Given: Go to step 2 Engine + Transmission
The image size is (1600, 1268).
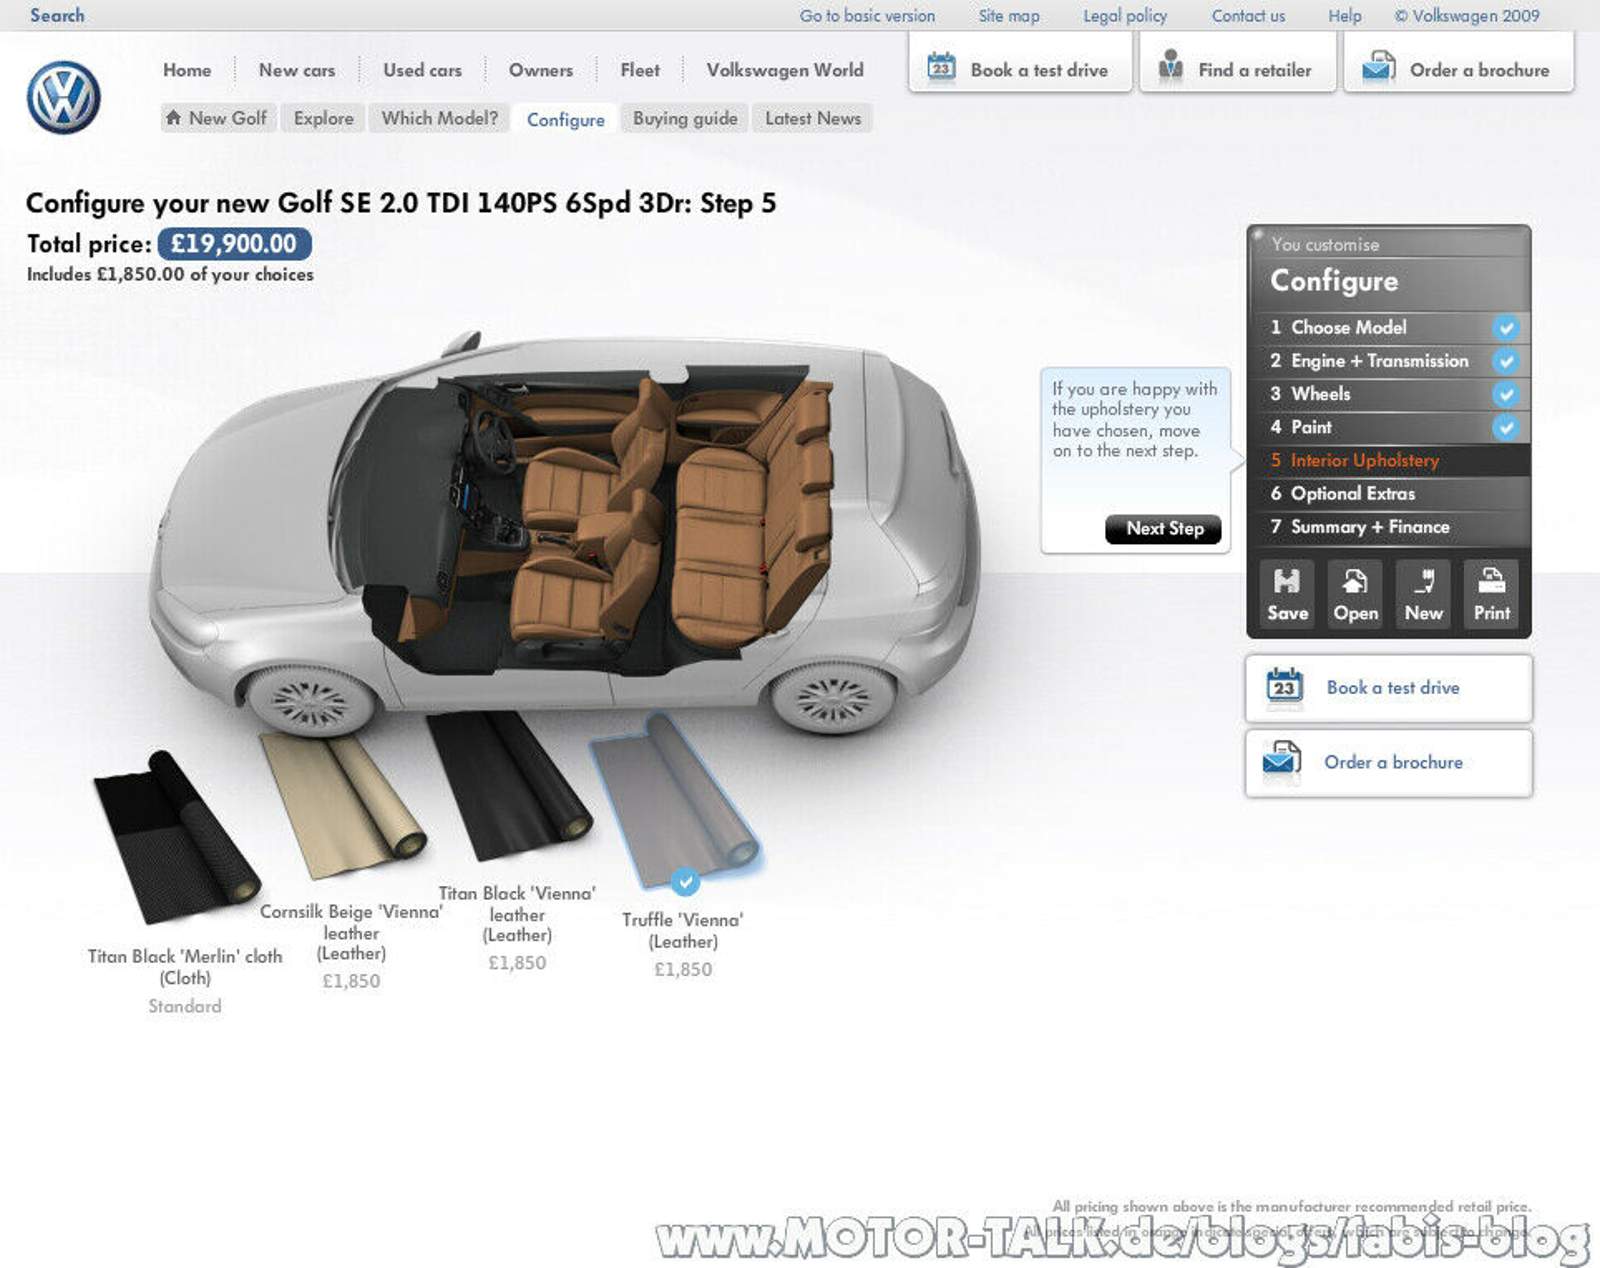Looking at the screenshot, I should (x=1389, y=360).
